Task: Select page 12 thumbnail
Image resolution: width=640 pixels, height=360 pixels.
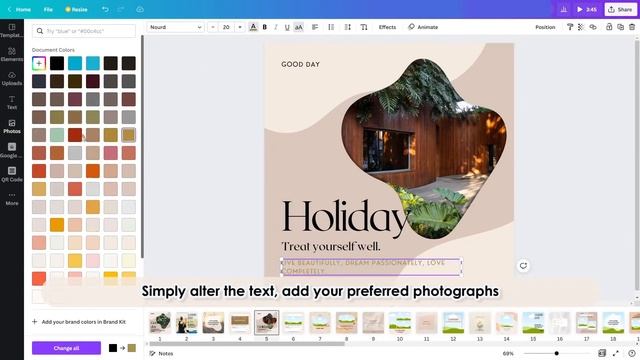Action: pyautogui.click(x=453, y=322)
